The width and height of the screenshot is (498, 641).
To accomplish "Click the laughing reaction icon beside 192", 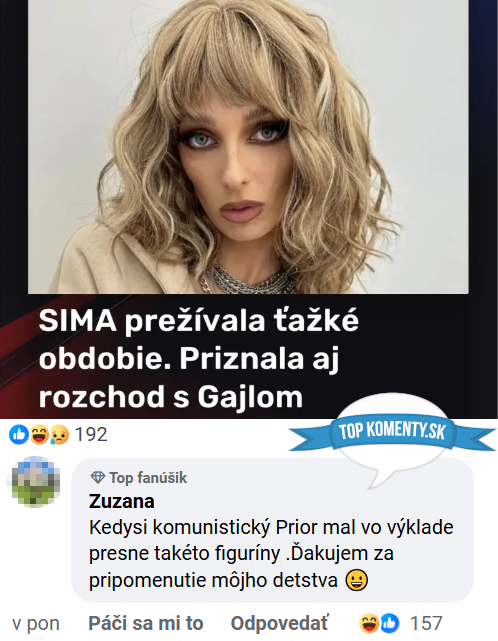I will point(40,434).
